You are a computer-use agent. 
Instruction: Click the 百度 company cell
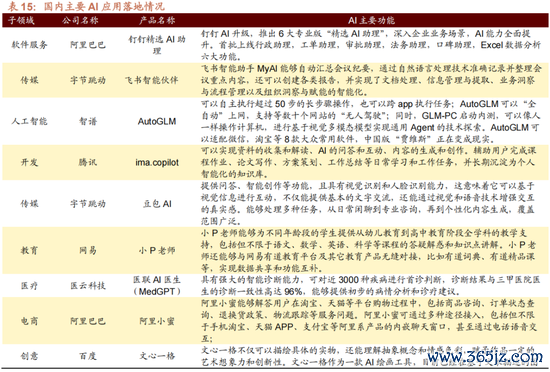[88, 356]
